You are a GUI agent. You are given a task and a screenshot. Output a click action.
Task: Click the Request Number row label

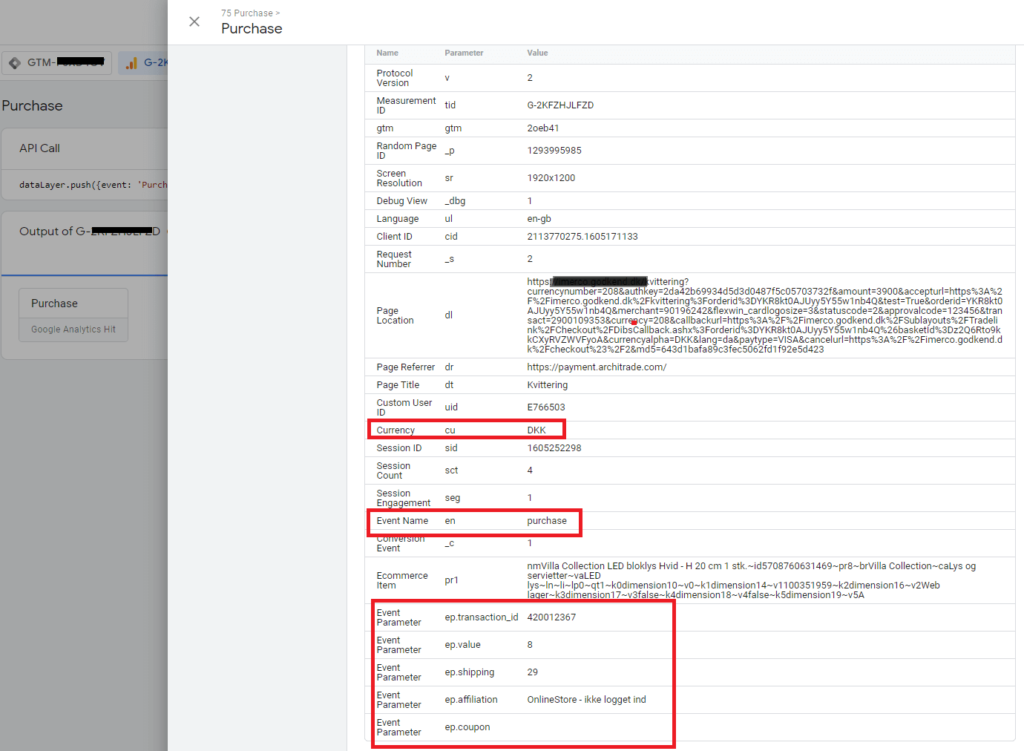pos(394,259)
